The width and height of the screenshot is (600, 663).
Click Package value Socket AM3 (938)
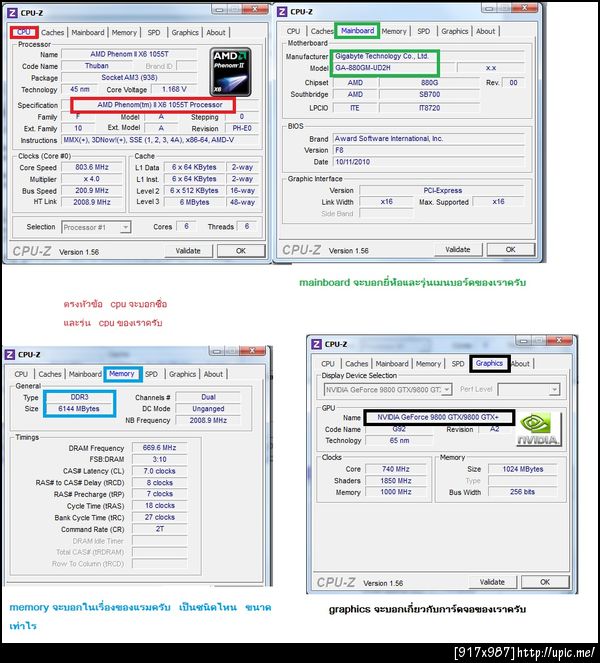click(129, 78)
